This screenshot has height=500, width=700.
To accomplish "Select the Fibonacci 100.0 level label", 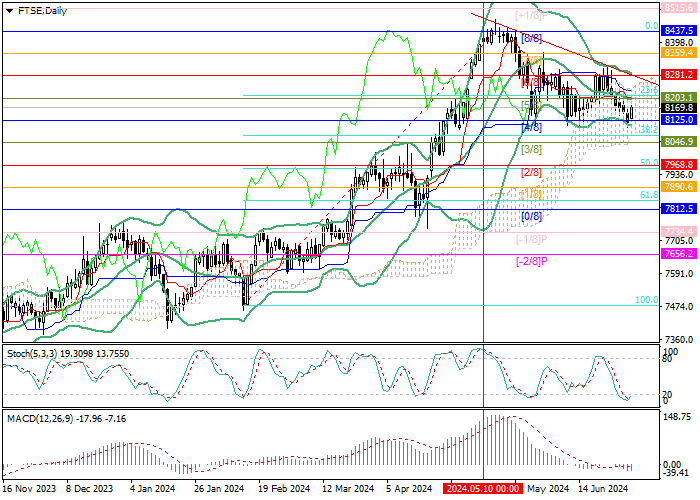I will 646,300.
